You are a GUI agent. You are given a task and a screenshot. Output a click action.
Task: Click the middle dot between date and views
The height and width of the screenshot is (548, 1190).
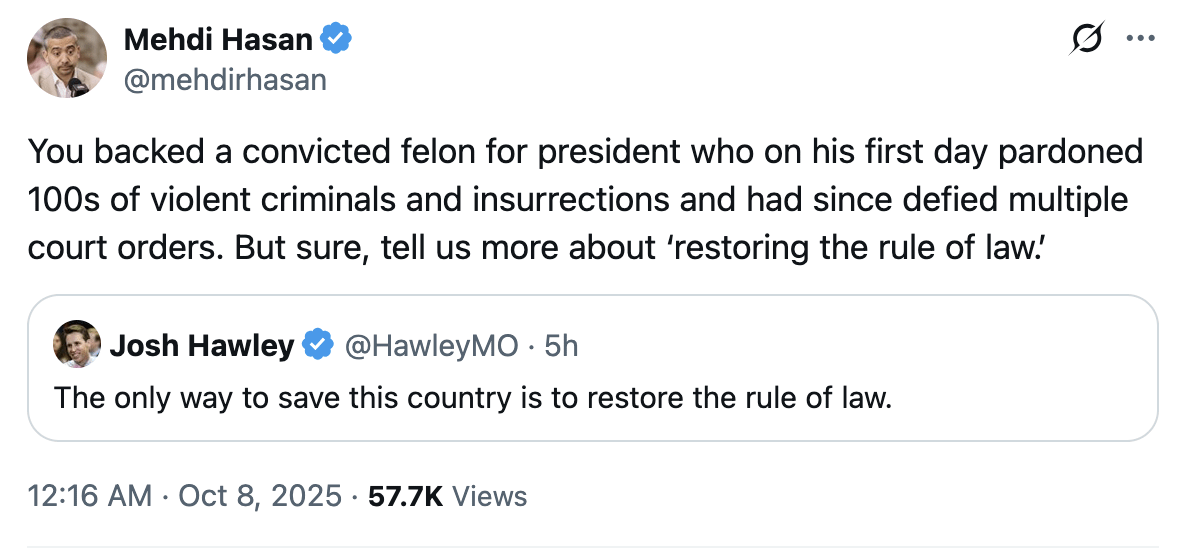click(x=354, y=495)
